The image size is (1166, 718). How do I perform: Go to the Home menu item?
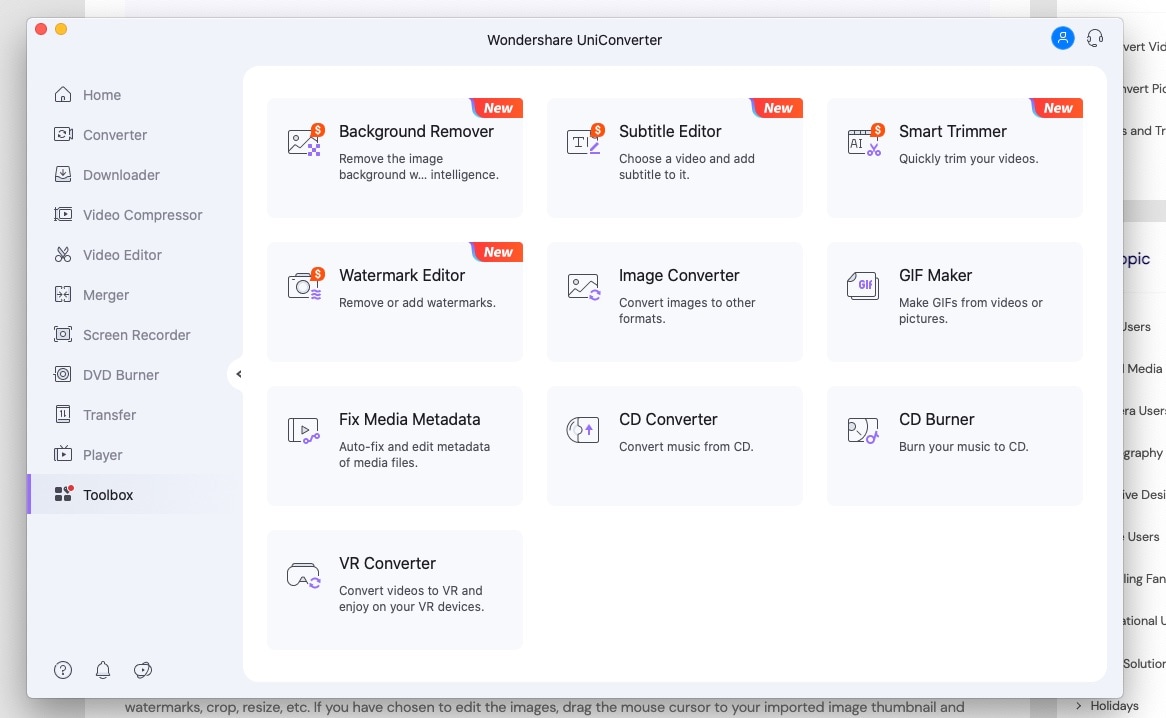[102, 95]
